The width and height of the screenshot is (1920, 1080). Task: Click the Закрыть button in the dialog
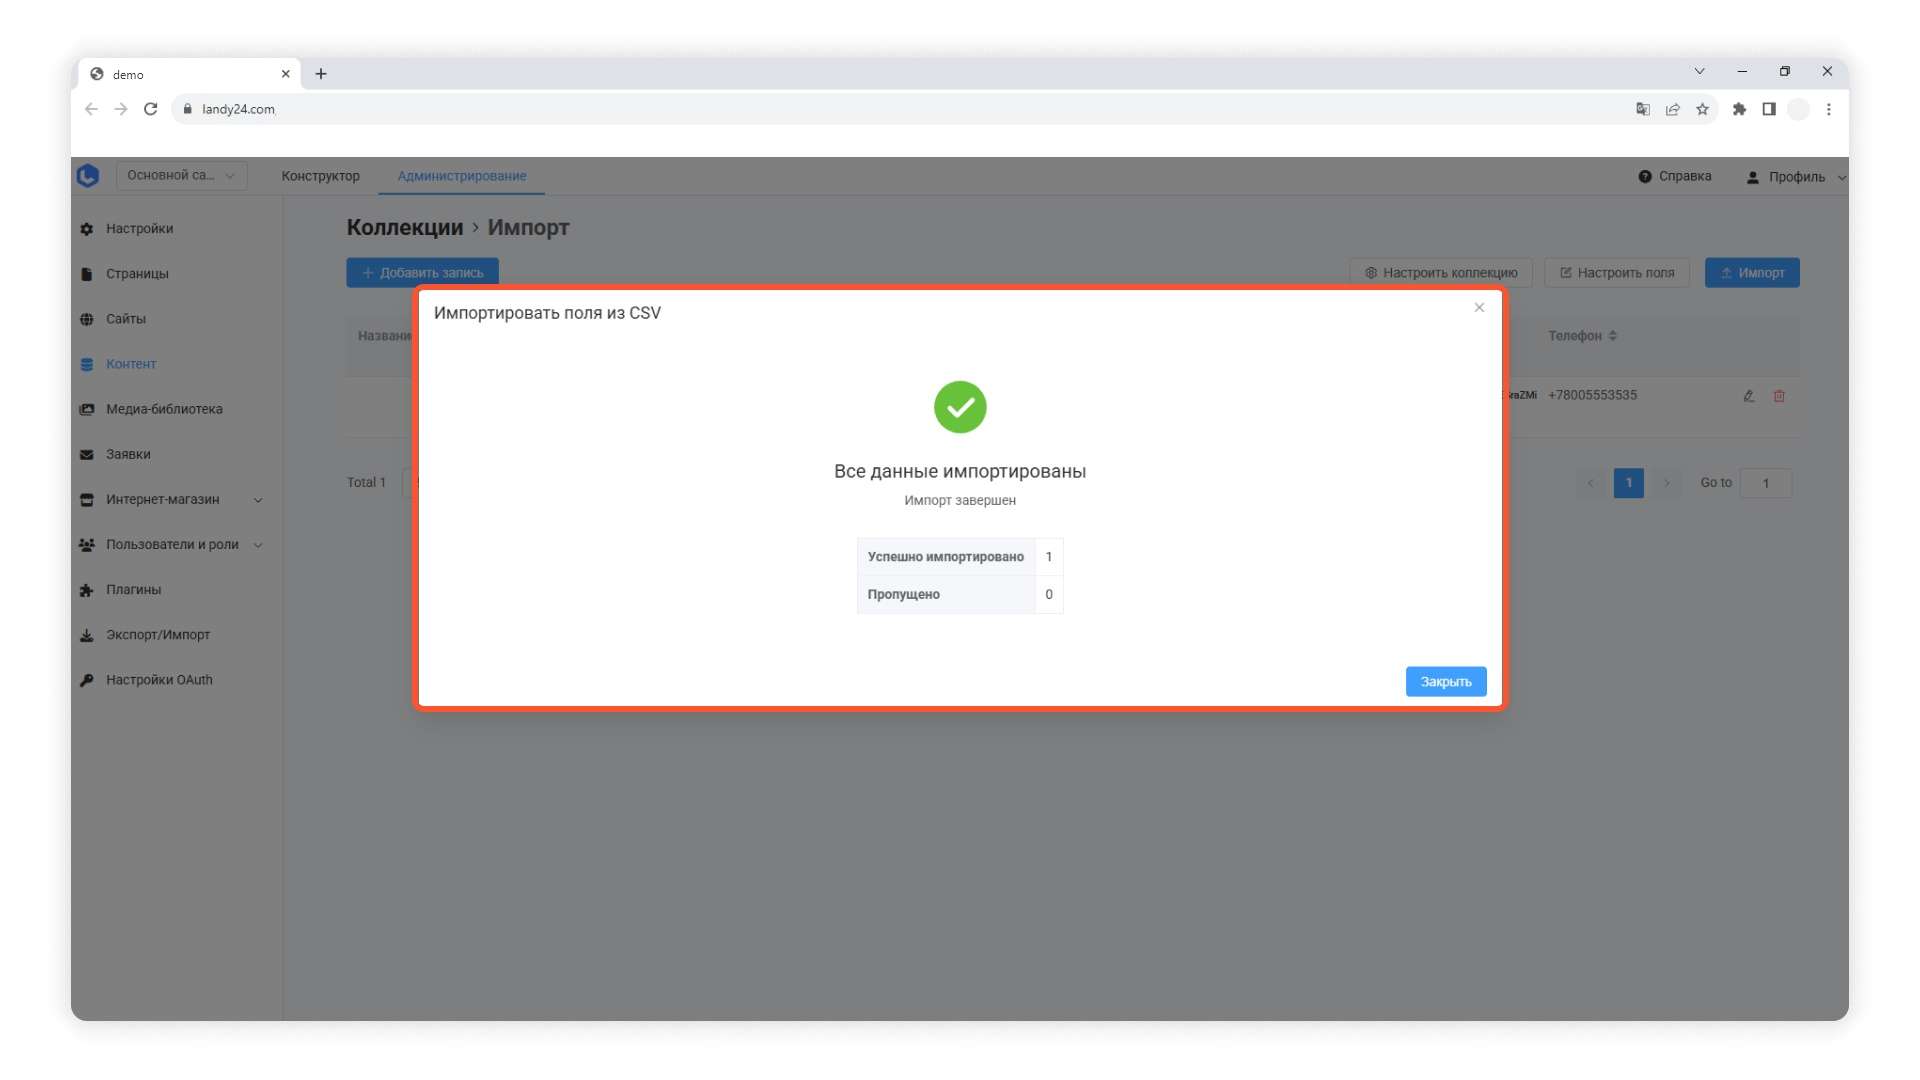pyautogui.click(x=1445, y=681)
